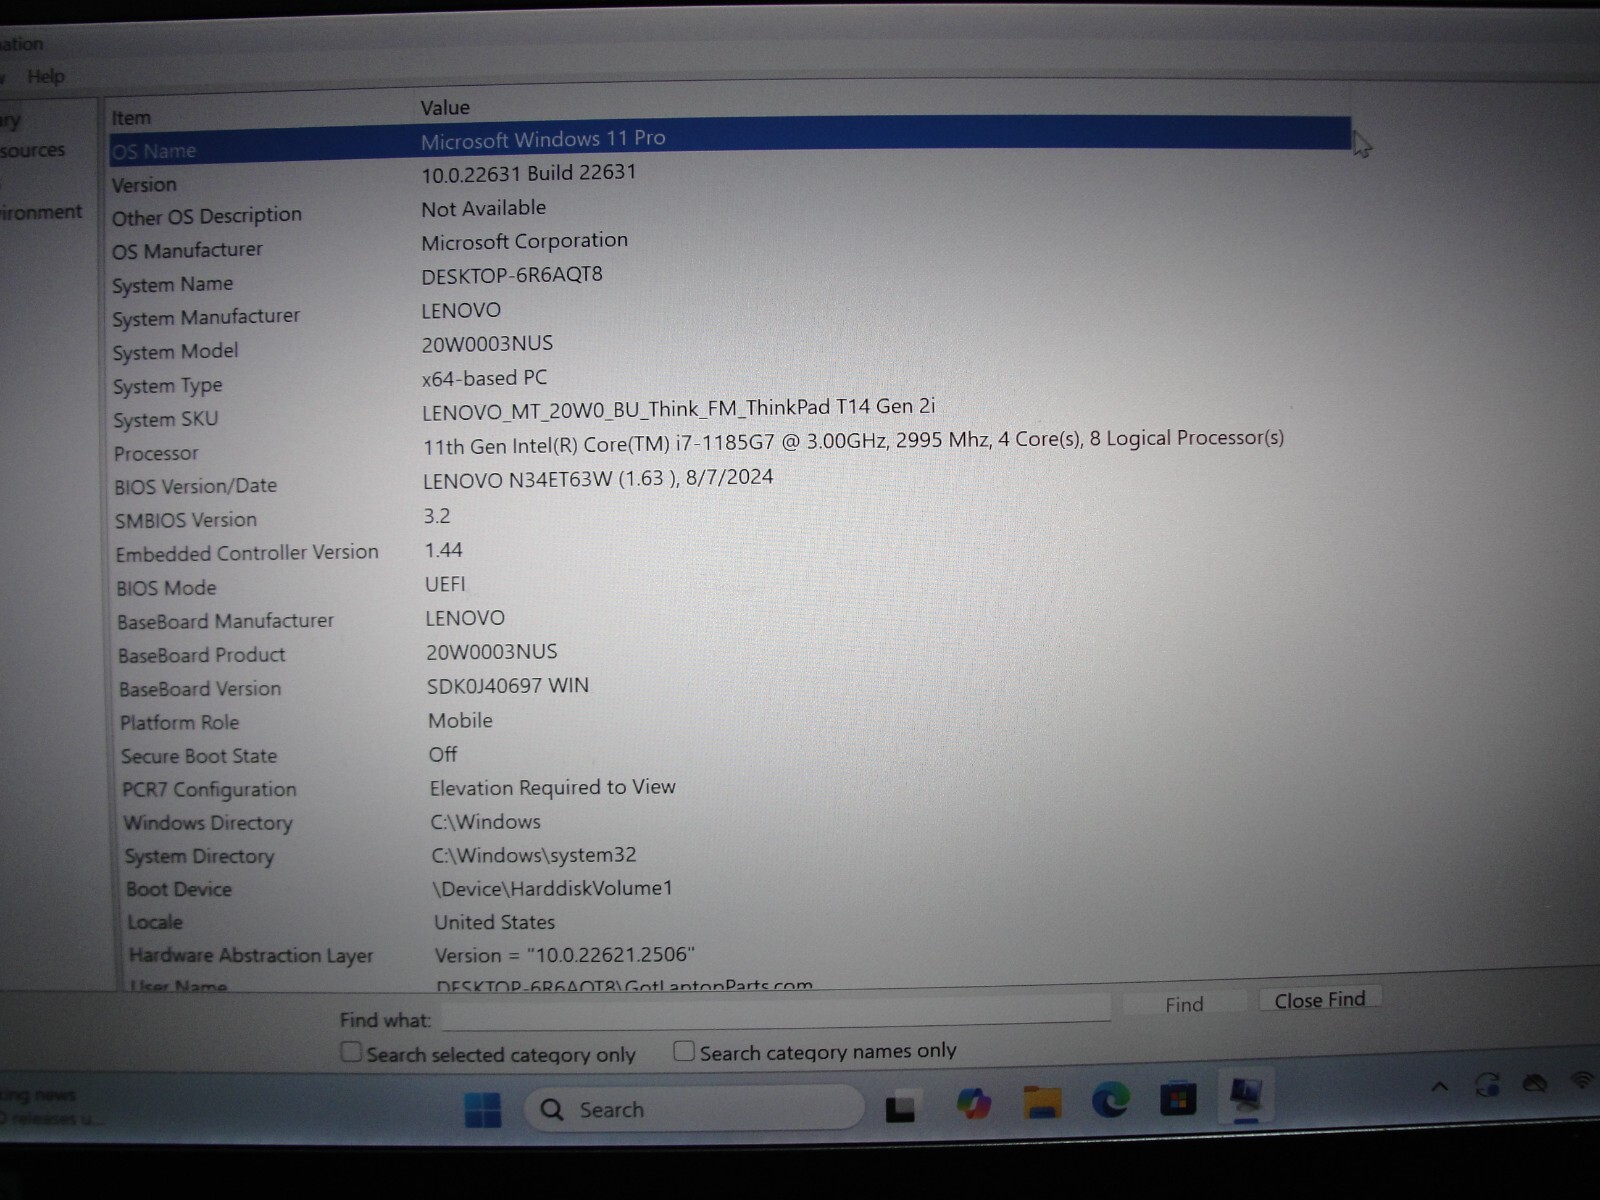Click the Value column header
This screenshot has width=1600, height=1200.
pyautogui.click(x=445, y=107)
